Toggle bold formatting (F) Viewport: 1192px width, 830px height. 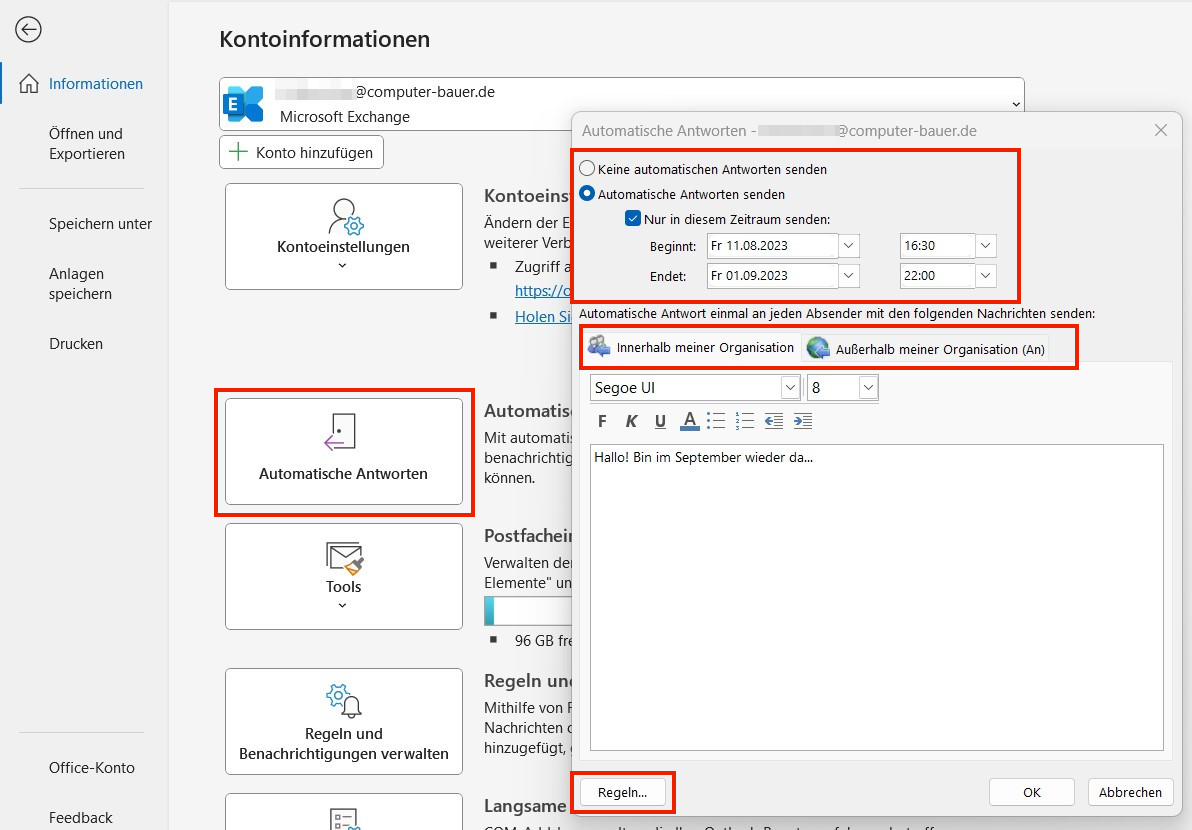click(602, 421)
